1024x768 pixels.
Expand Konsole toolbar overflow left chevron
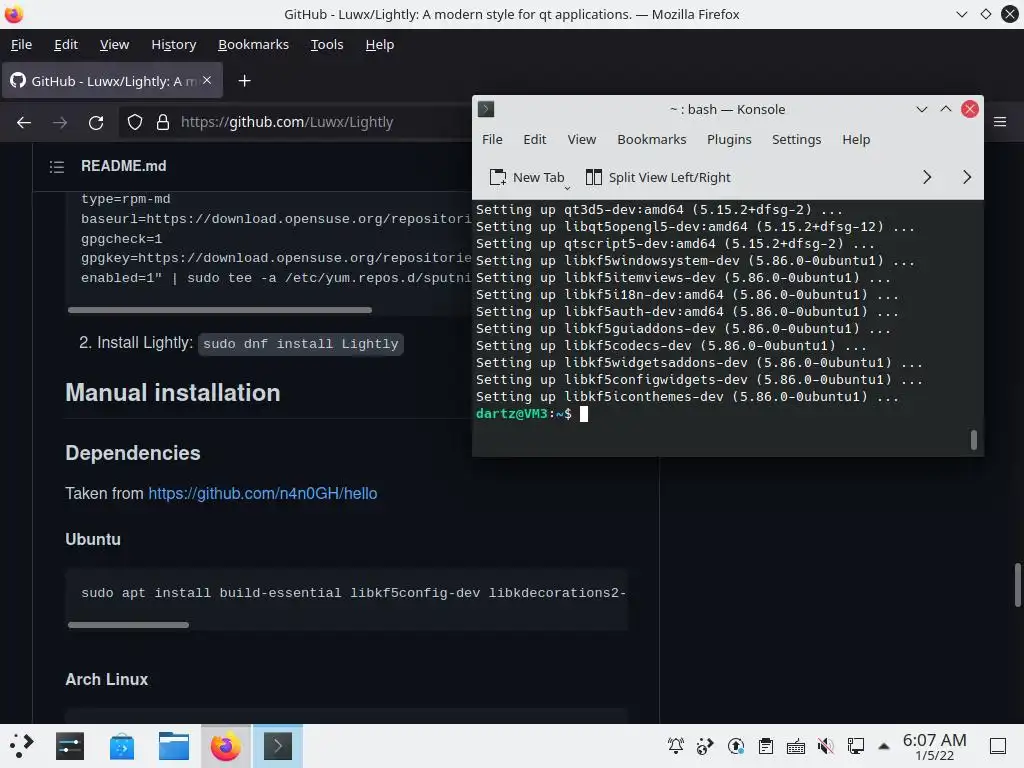pyautogui.click(x=927, y=177)
